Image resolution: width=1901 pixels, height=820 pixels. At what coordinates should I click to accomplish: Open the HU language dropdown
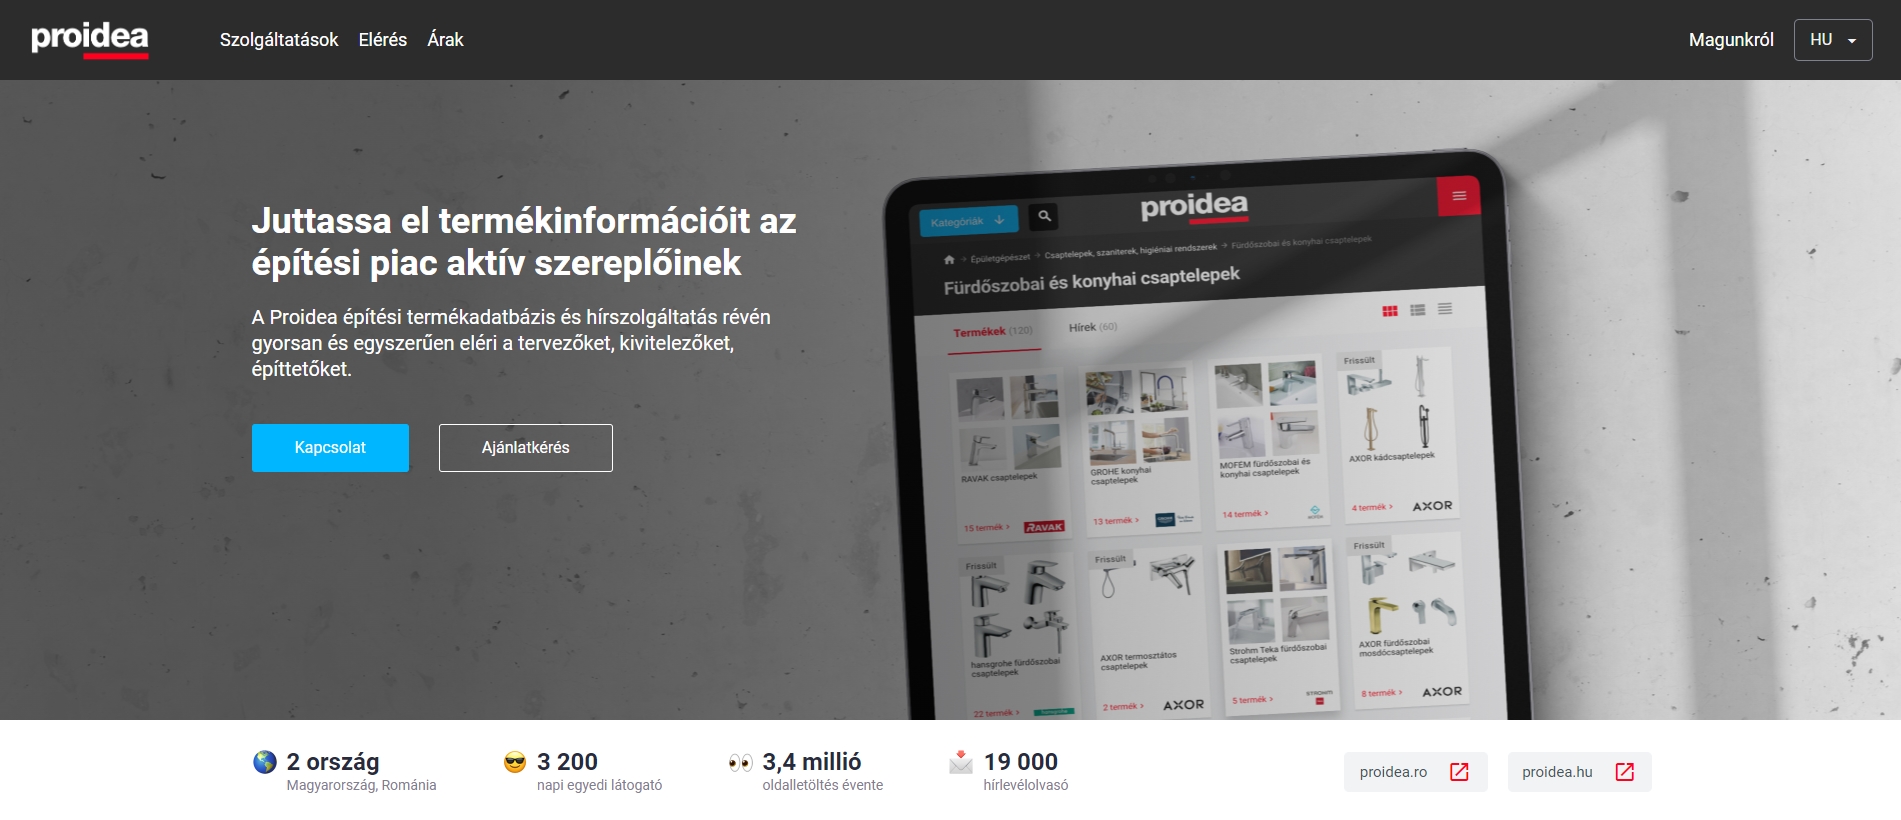click(x=1833, y=40)
